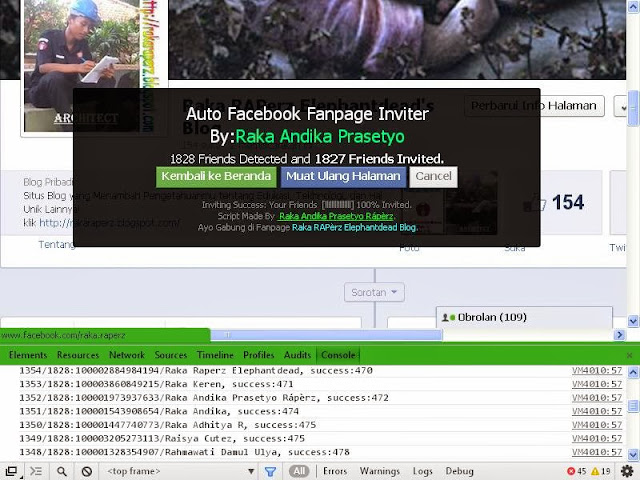Open the Sources tab

tap(171, 355)
